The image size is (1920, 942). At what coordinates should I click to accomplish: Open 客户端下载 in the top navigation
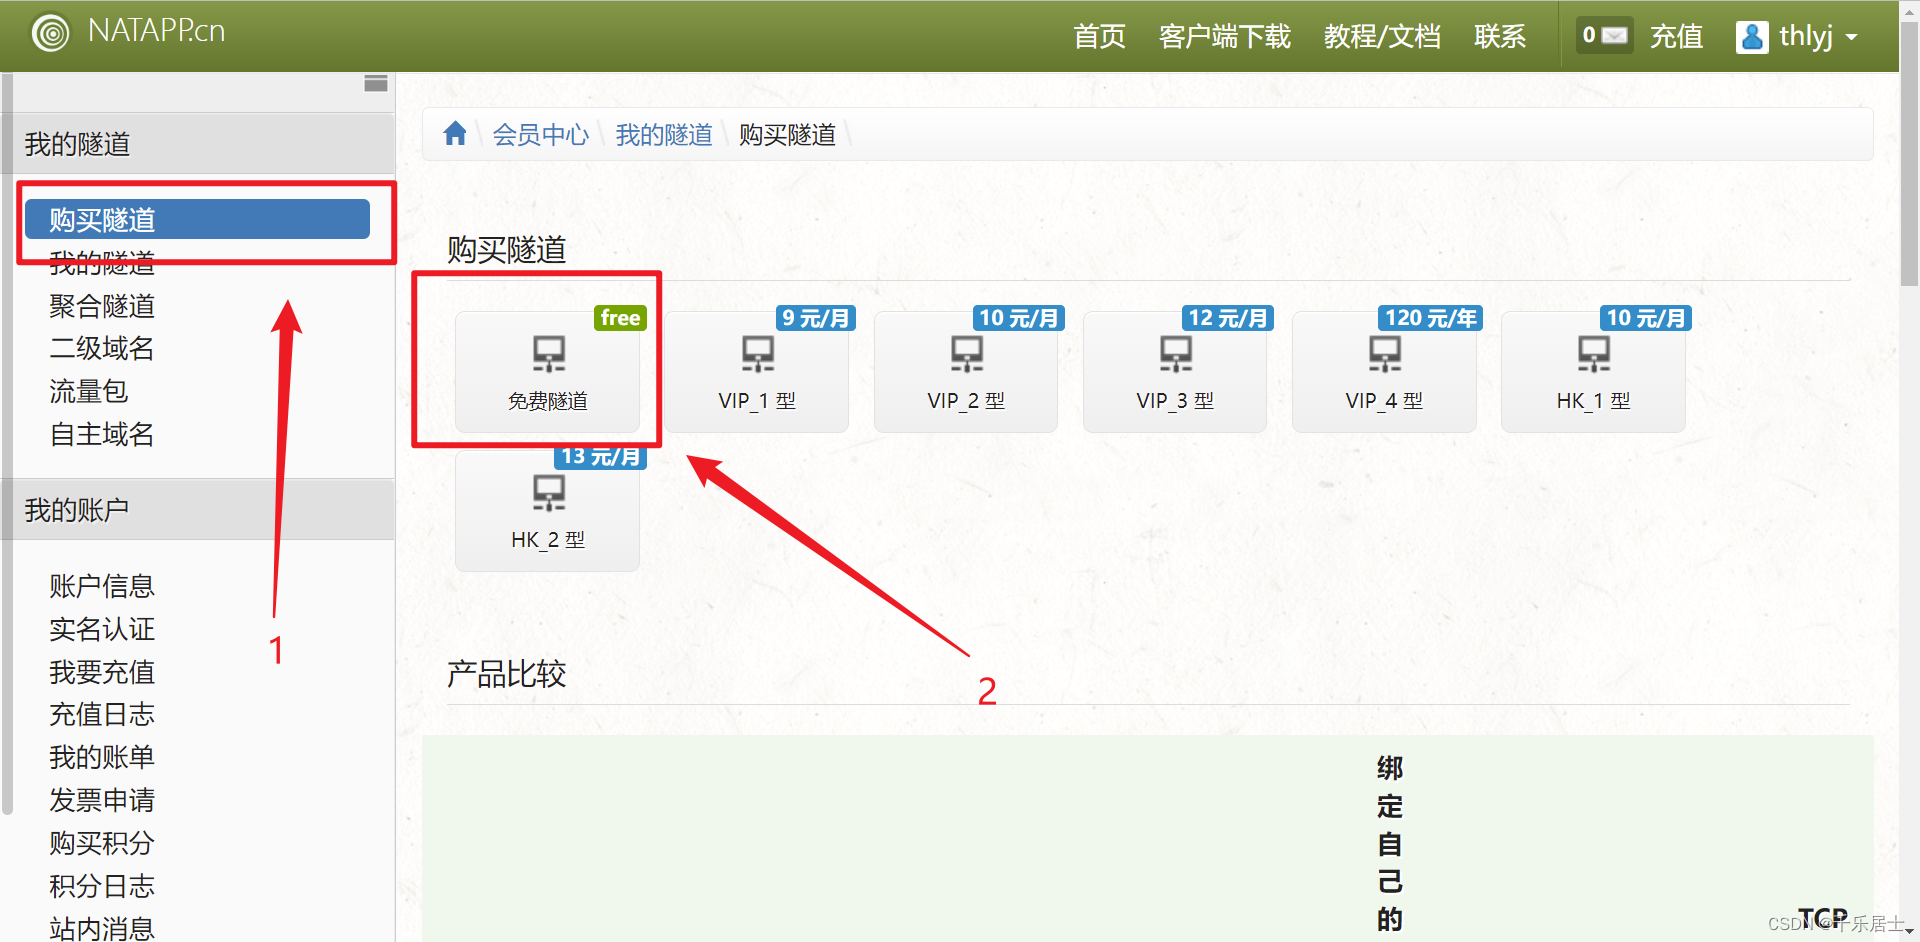[x=1224, y=36]
